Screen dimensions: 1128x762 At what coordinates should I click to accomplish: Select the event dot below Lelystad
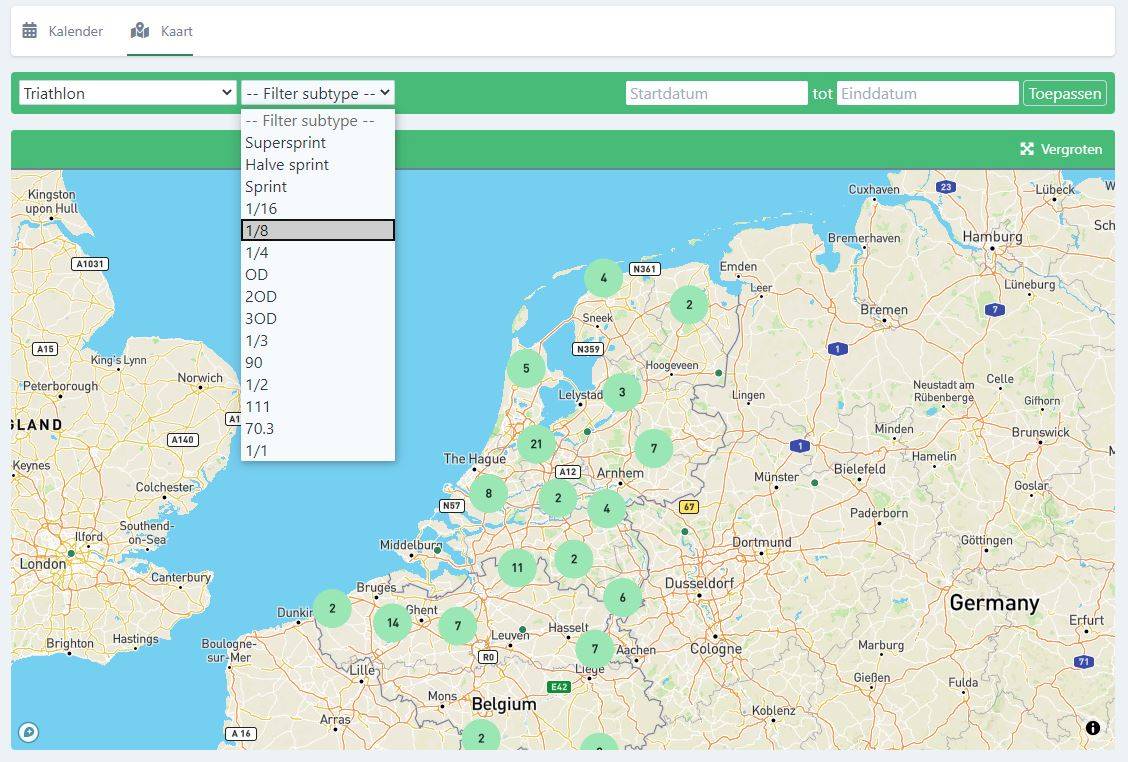click(588, 432)
